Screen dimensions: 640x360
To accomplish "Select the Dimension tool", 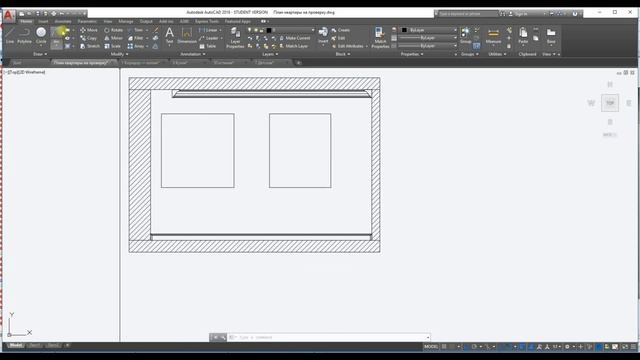I will (x=187, y=36).
